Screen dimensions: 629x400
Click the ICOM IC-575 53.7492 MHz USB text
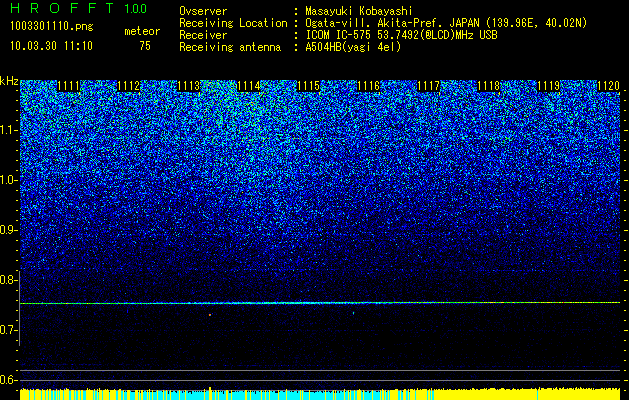coord(402,35)
